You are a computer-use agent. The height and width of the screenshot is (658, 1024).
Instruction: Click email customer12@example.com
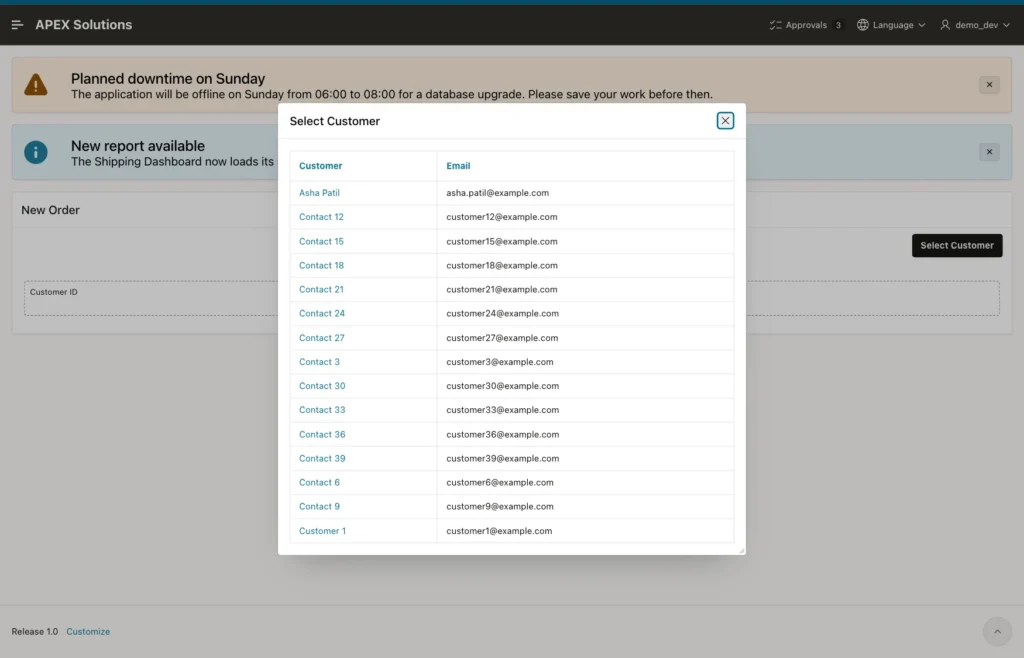coord(502,217)
